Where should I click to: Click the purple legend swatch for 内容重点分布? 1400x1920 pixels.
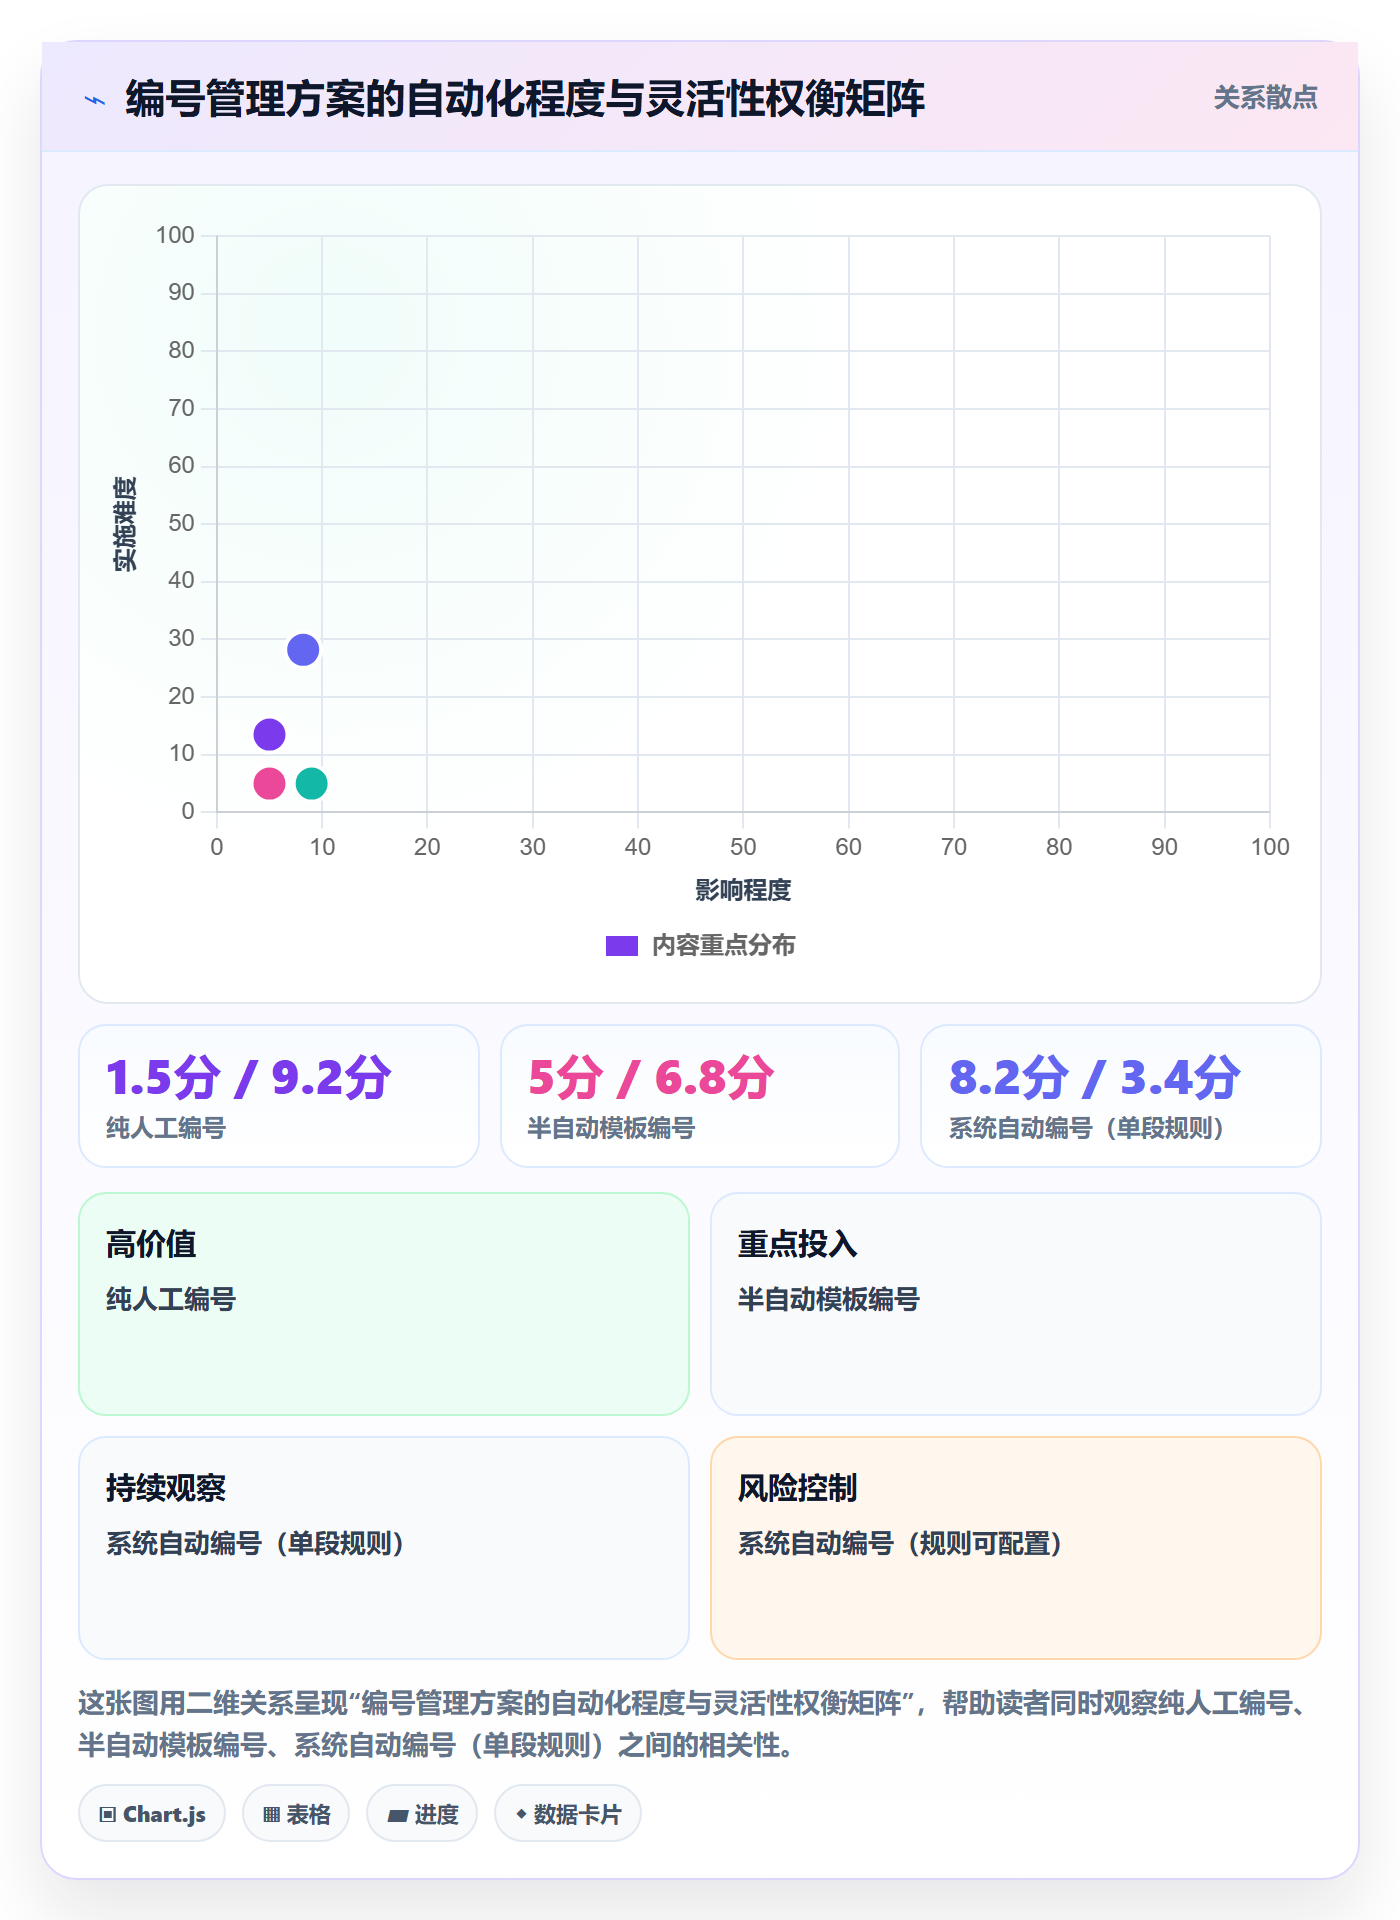[x=622, y=946]
